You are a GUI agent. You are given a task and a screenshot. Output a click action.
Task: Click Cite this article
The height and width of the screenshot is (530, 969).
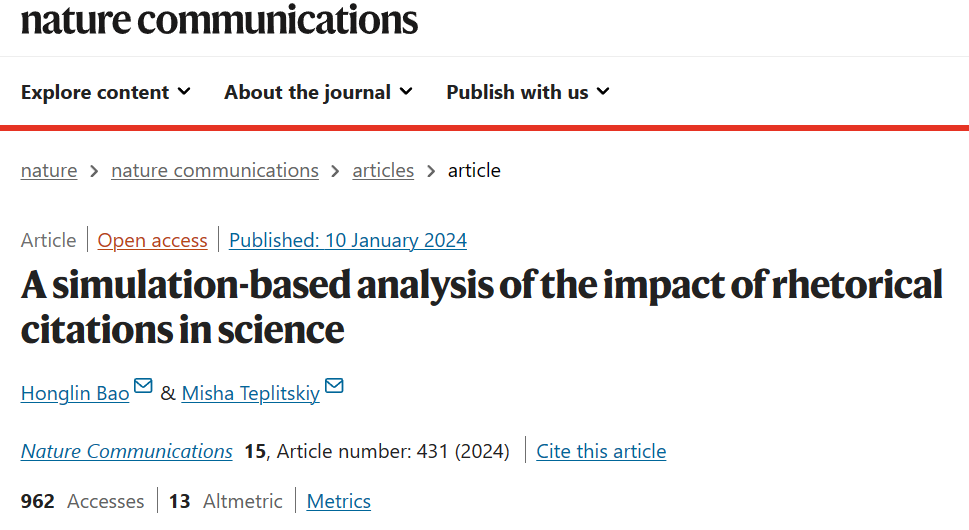pyautogui.click(x=601, y=451)
